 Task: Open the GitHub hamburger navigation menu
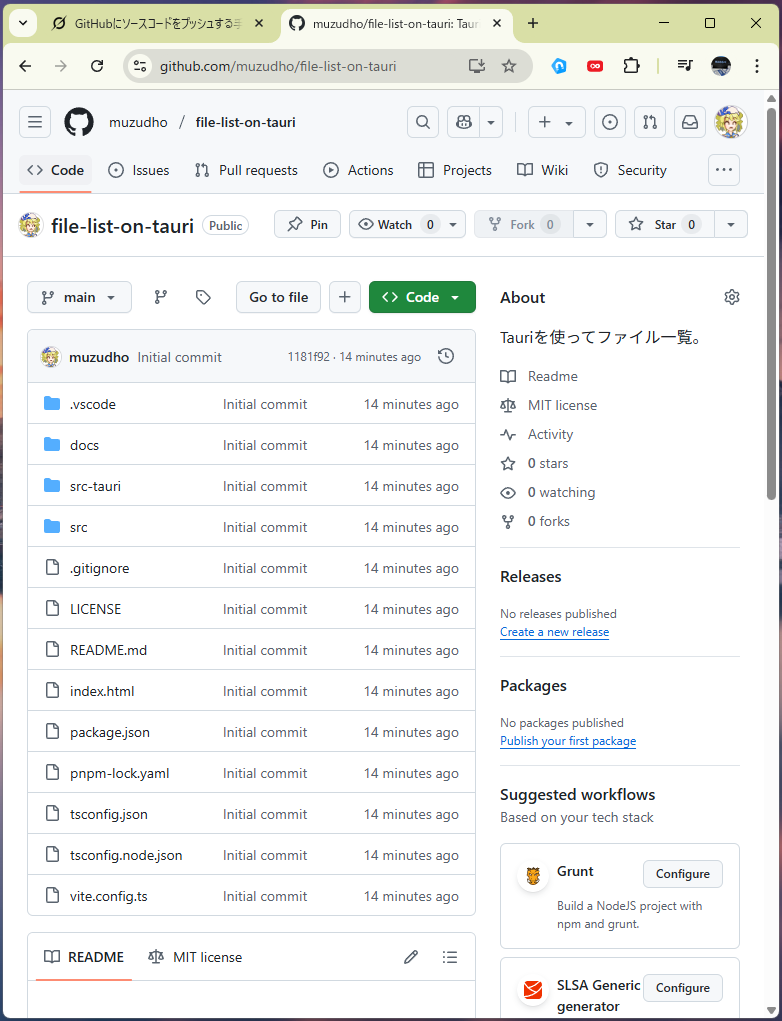(35, 122)
